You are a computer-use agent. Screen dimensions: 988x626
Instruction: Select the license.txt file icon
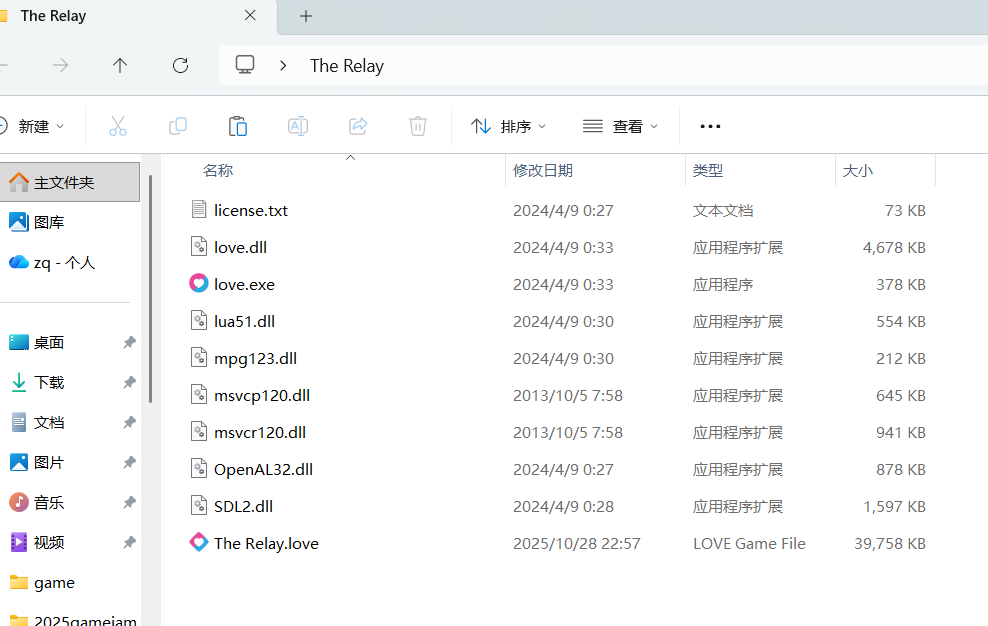pyautogui.click(x=198, y=209)
